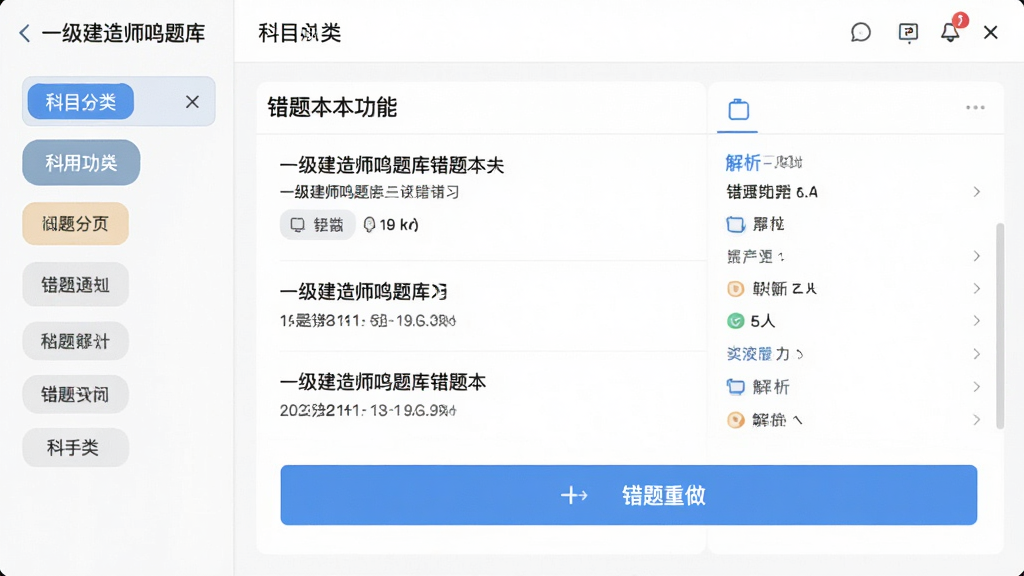Open the second 一级建造师鸣题库 entry
The width and height of the screenshot is (1024, 576).
pos(364,291)
